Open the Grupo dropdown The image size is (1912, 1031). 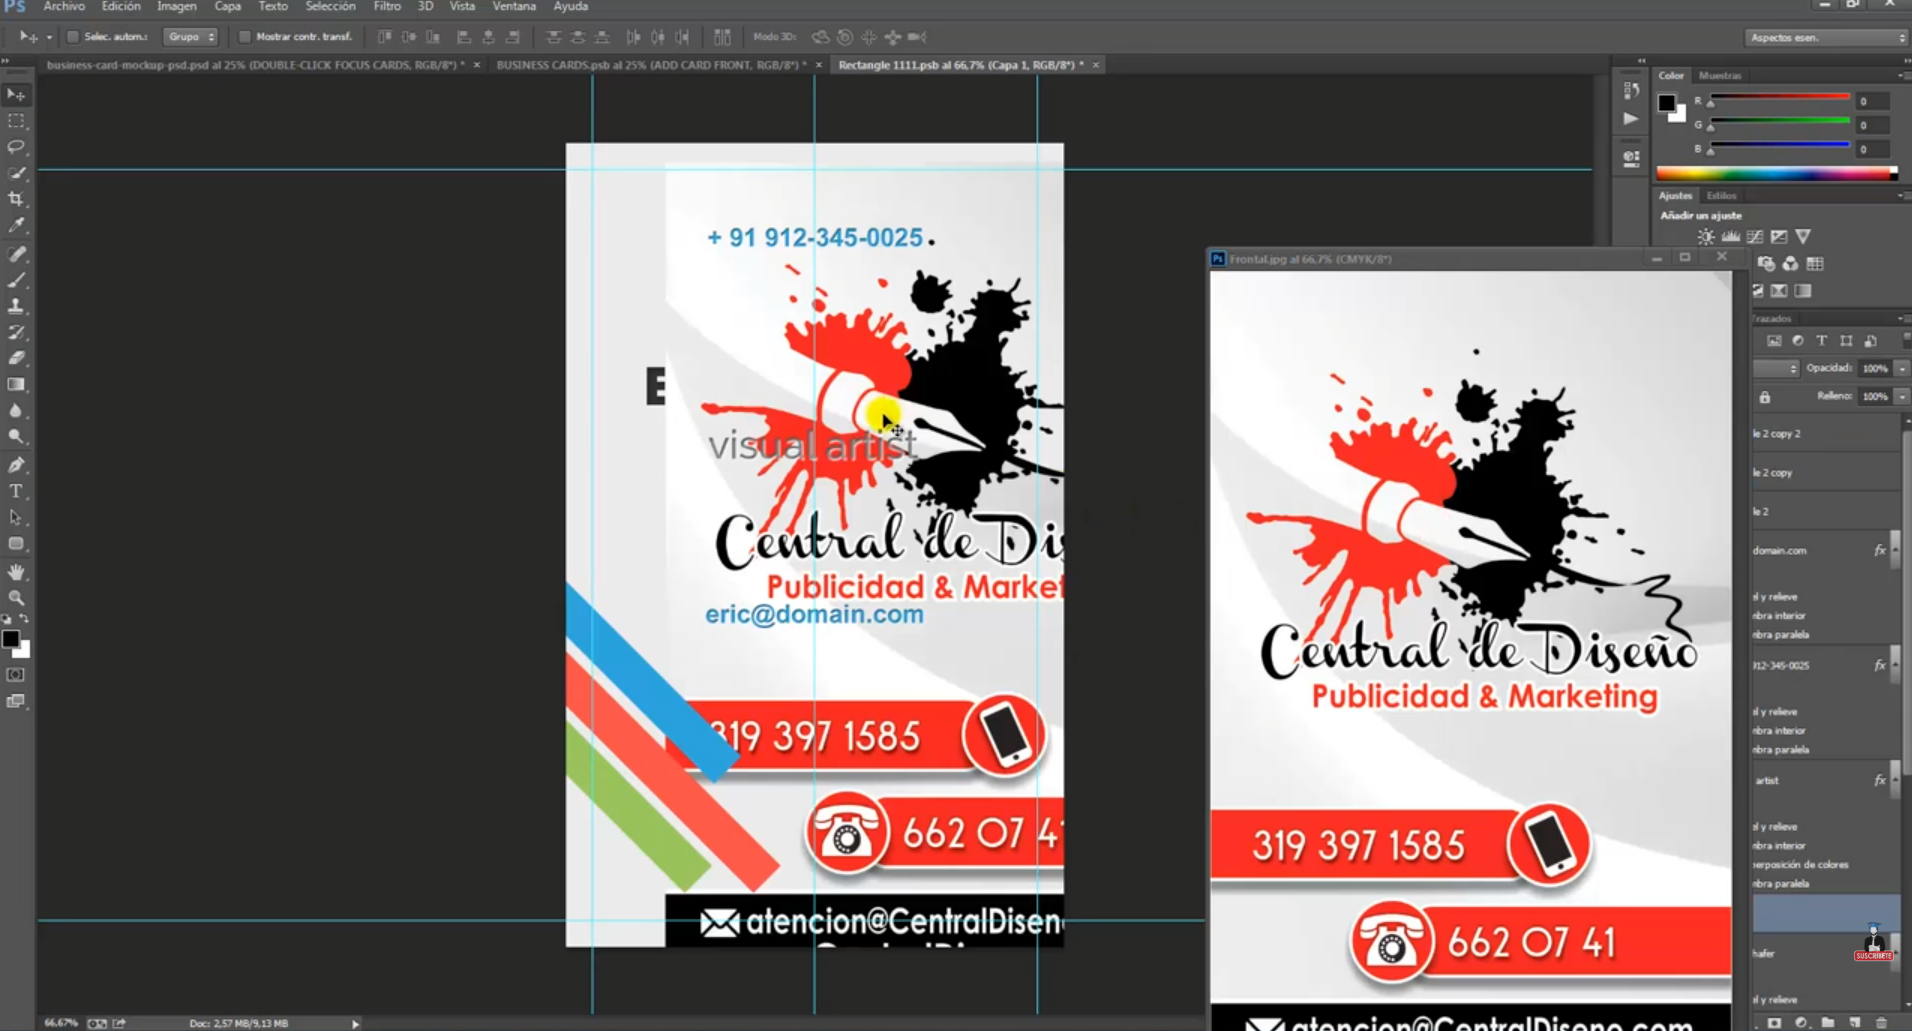coord(190,37)
